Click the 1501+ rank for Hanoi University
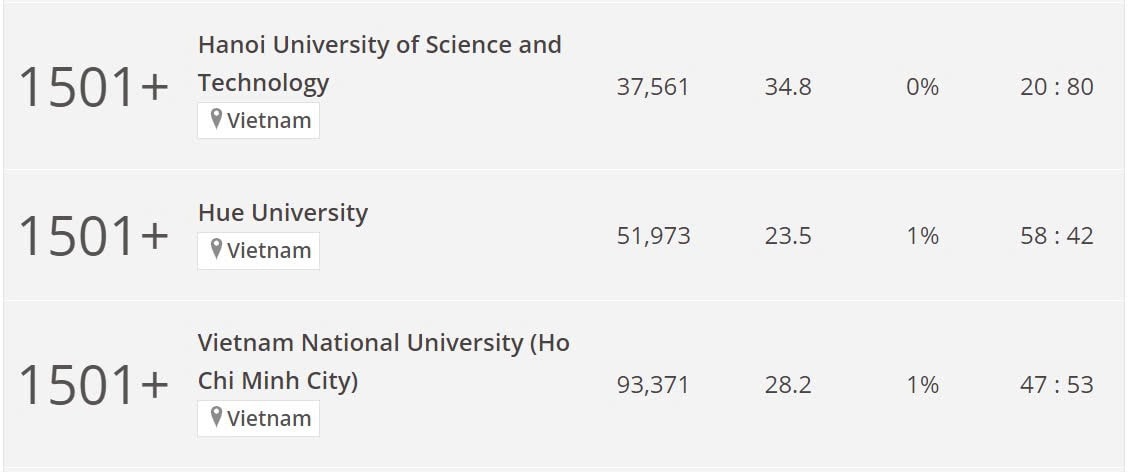The image size is (1131, 472). tap(94, 87)
